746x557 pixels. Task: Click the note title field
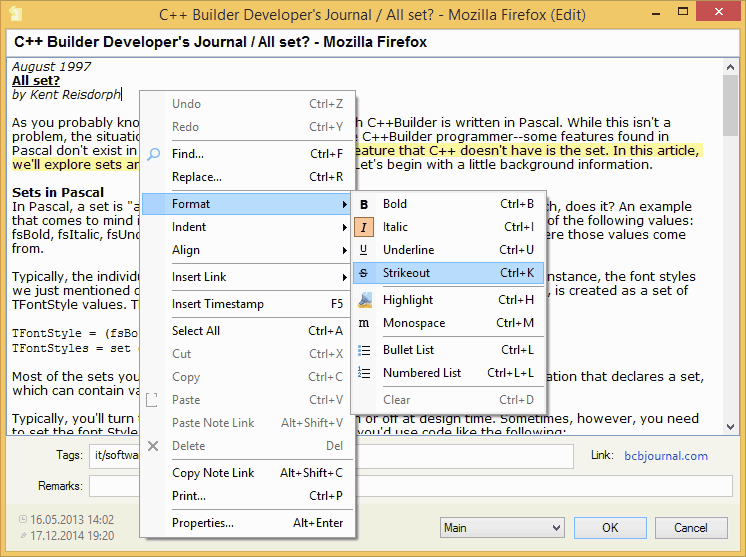point(373,42)
